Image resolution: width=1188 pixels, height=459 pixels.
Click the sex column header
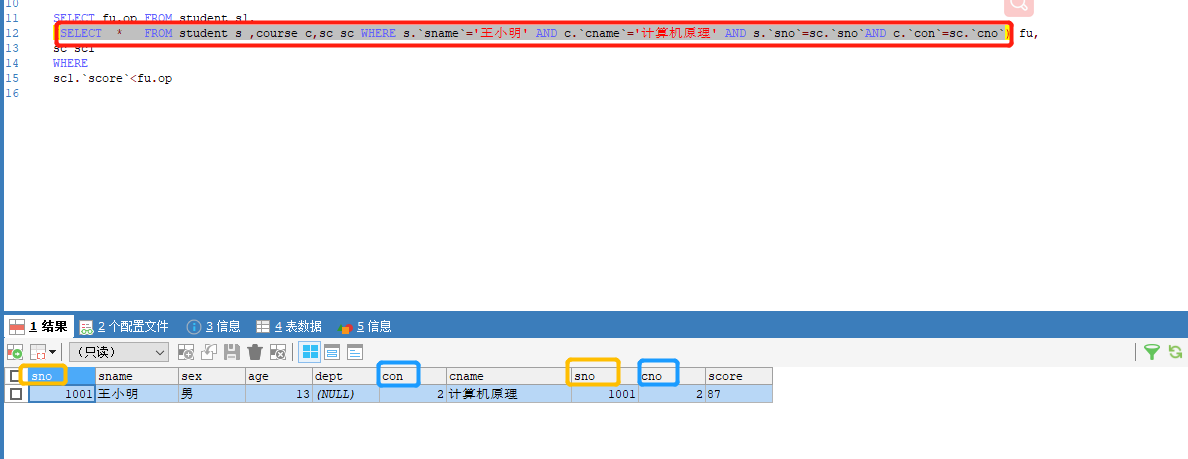click(x=211, y=376)
